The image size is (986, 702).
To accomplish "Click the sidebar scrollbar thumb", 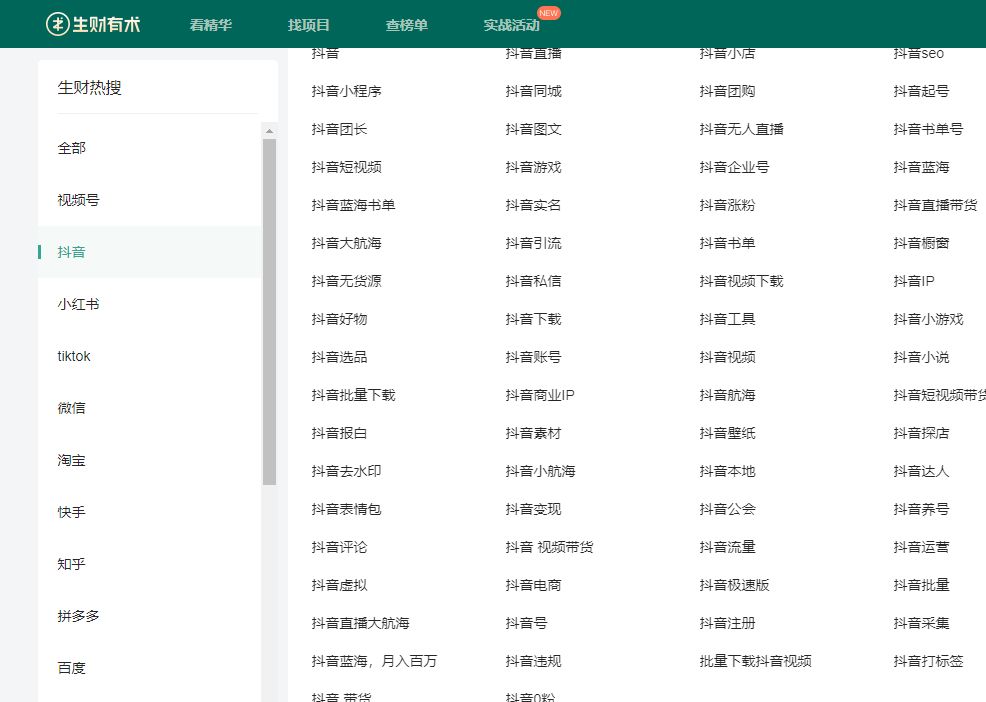I will click(x=269, y=312).
